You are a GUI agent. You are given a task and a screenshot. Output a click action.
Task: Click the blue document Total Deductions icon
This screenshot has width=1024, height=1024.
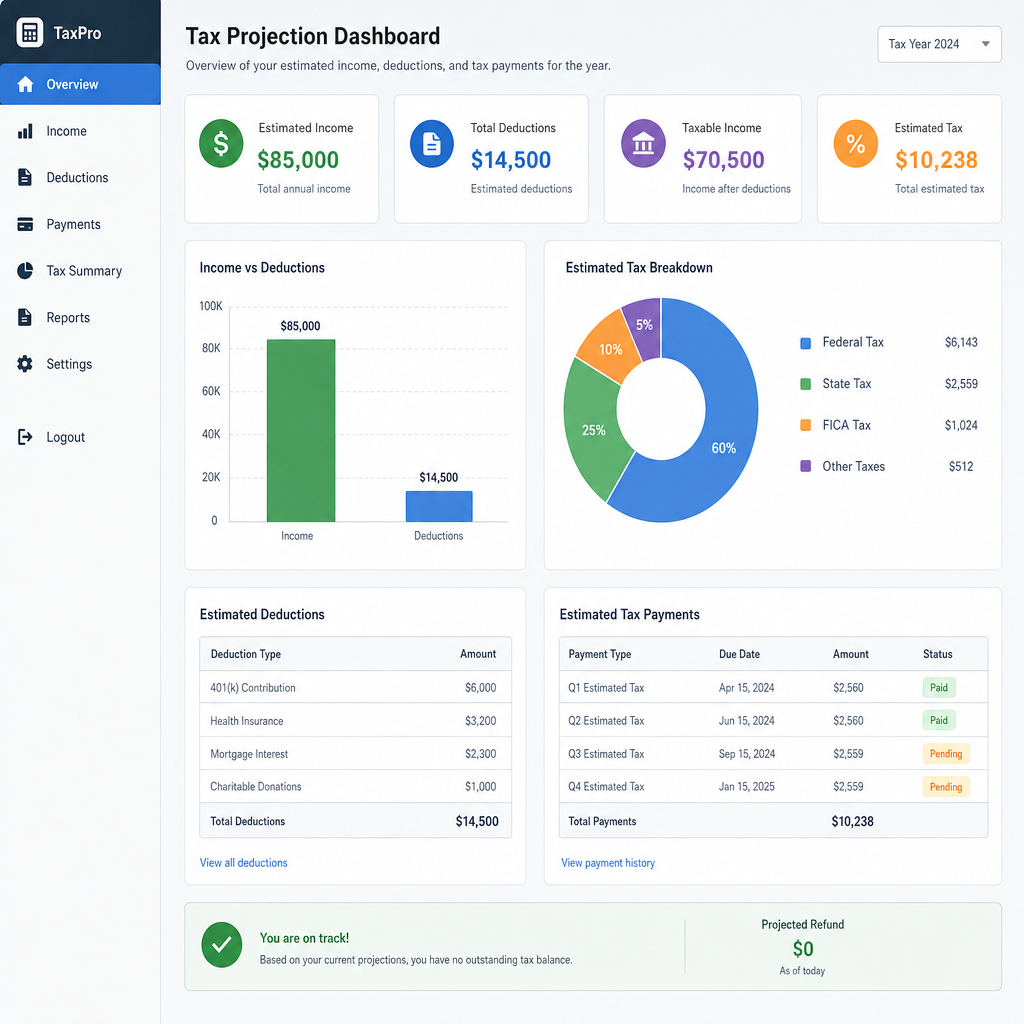[432, 144]
